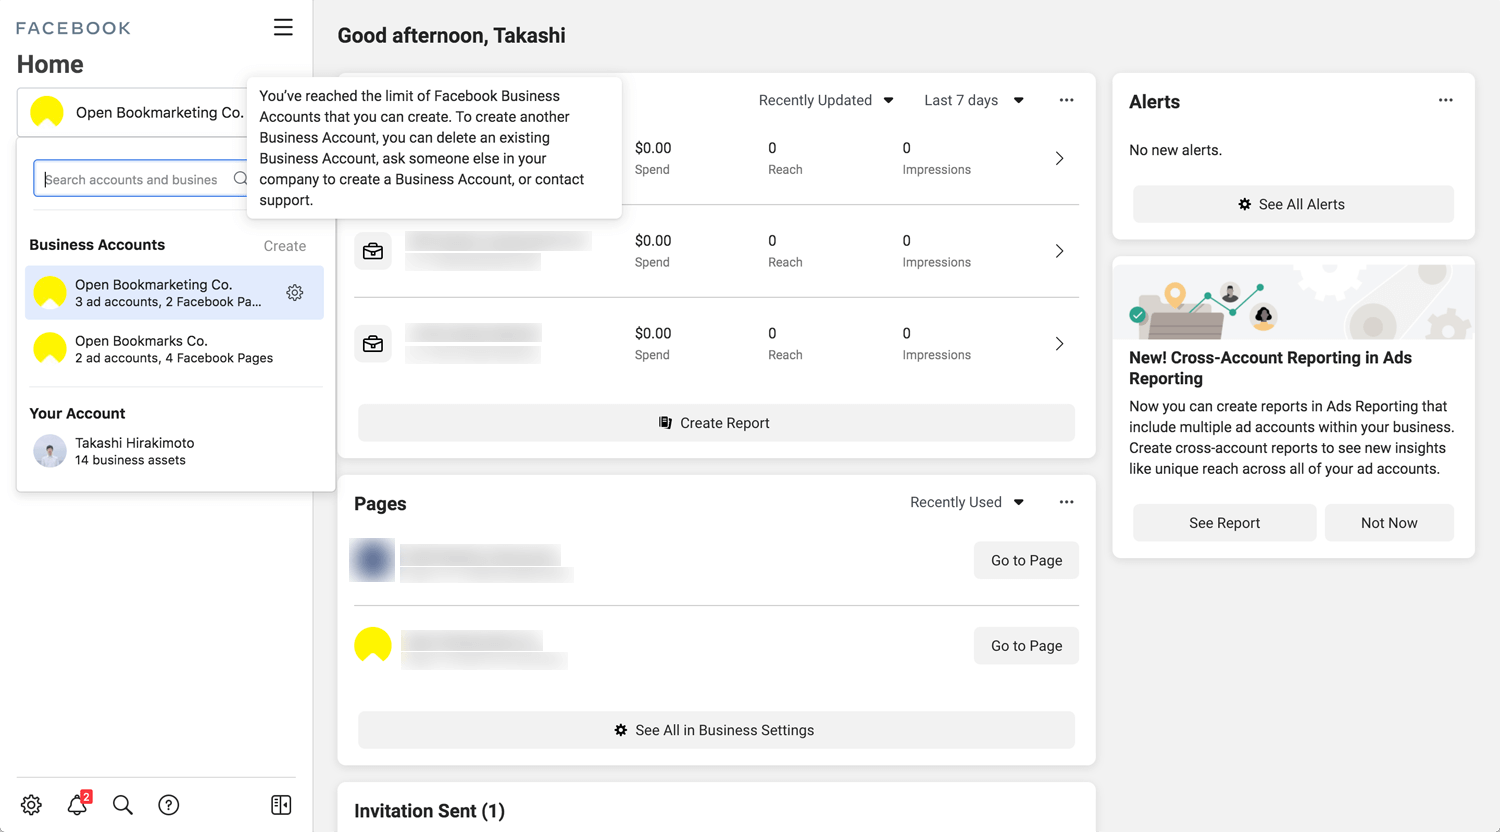
Task: Click the search magnifier in bottom sidebar
Action: [123, 805]
